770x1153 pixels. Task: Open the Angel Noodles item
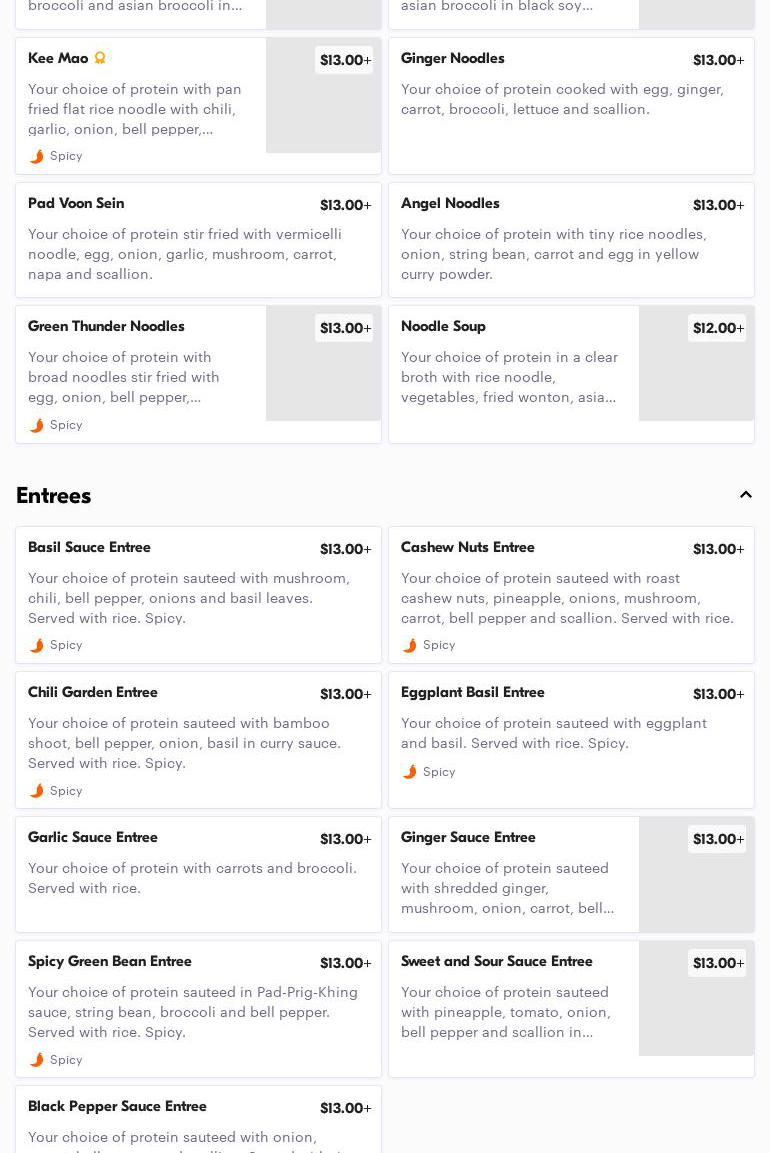click(x=571, y=240)
